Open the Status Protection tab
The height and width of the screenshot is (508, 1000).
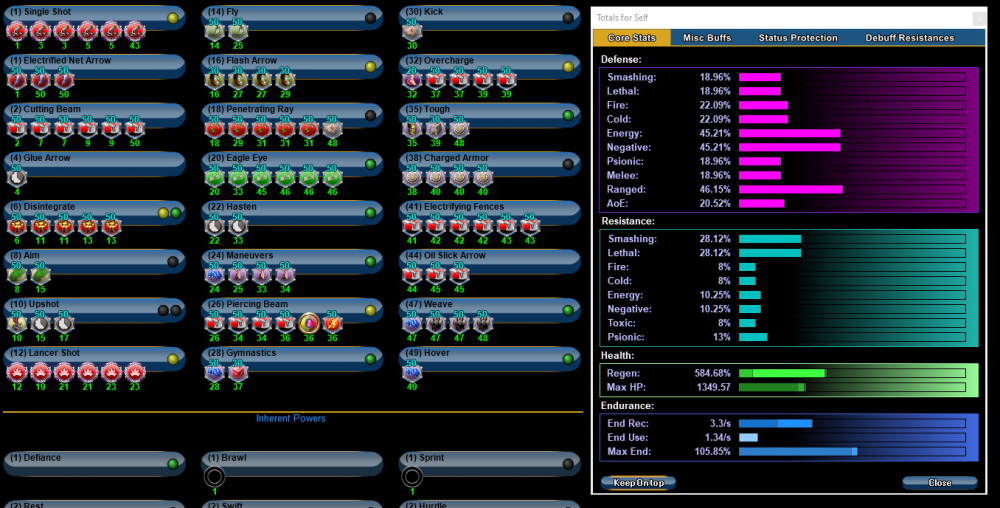(798, 38)
